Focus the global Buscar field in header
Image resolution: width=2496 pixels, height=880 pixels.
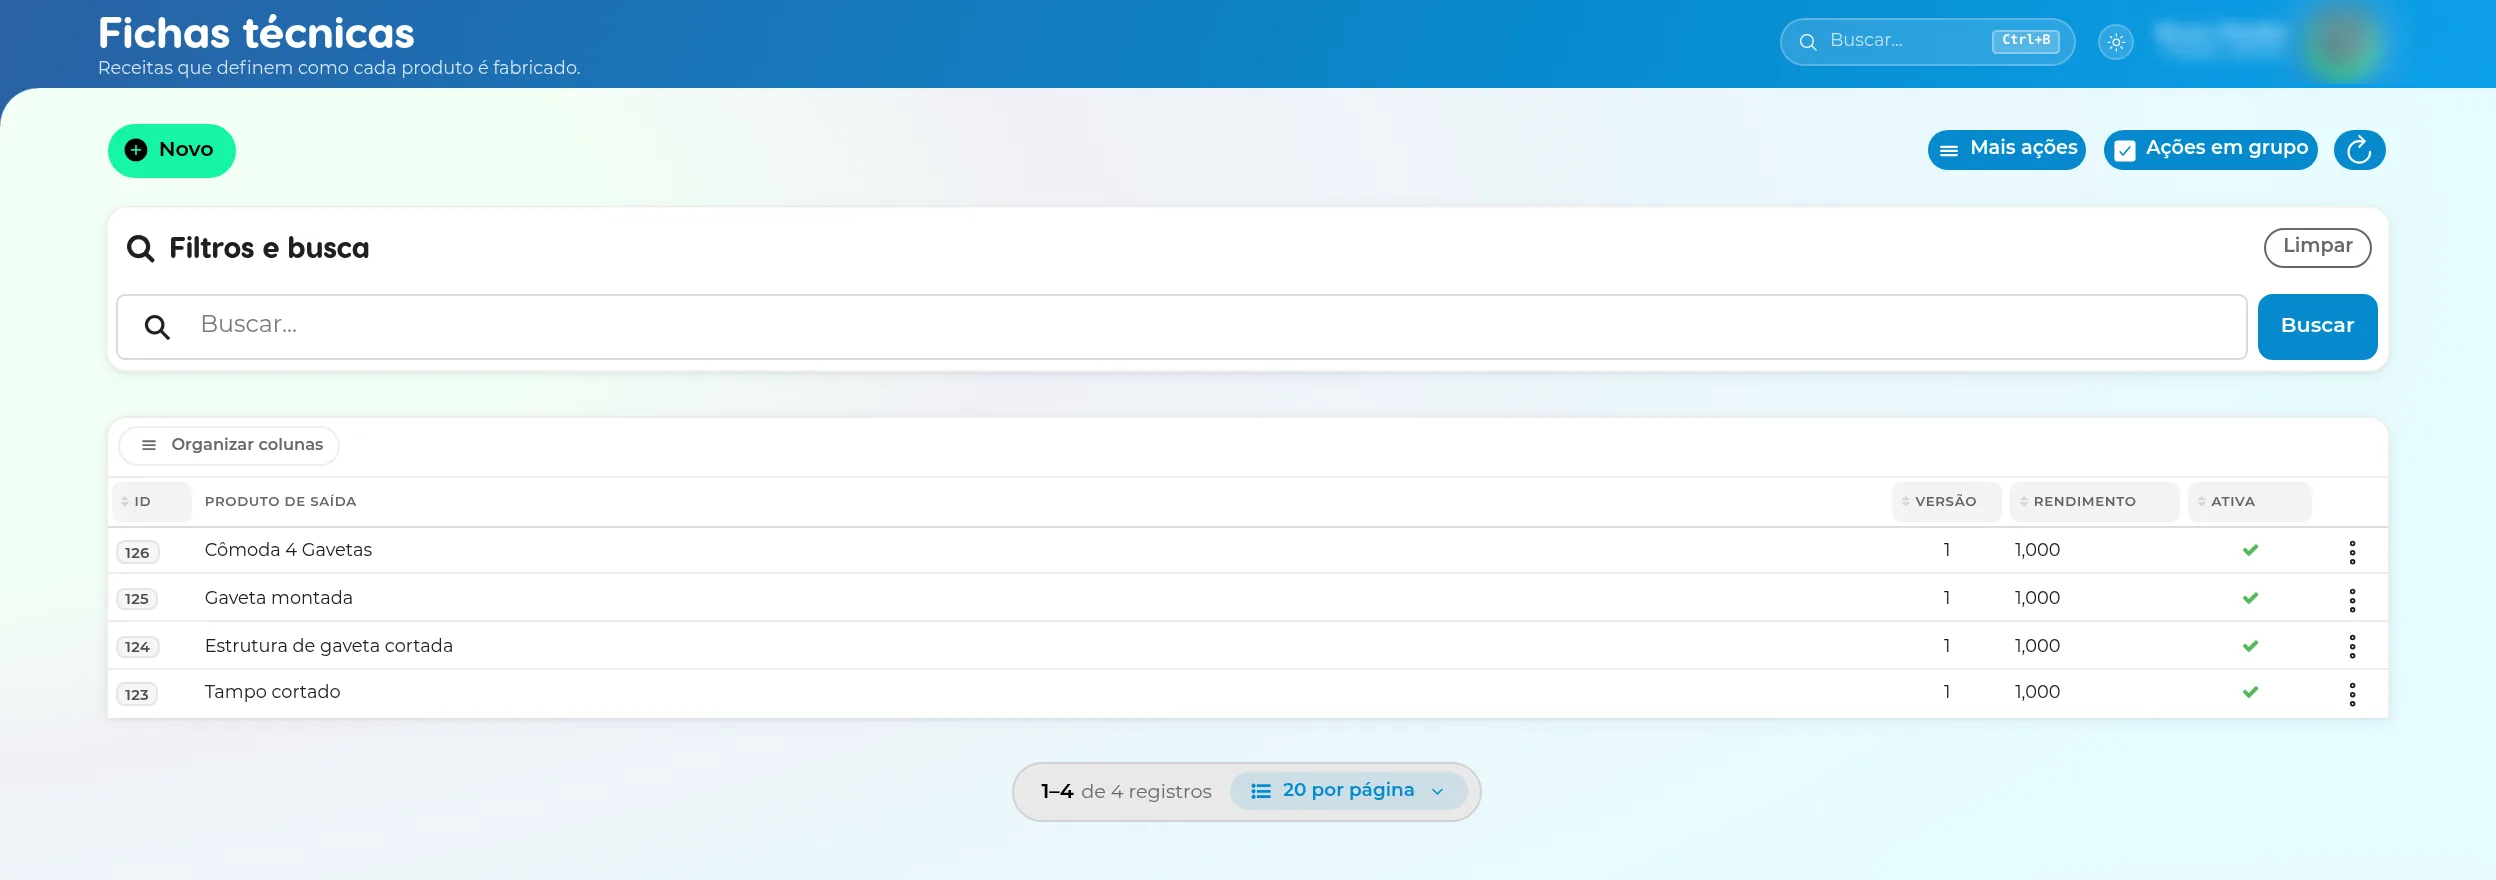pos(1927,42)
